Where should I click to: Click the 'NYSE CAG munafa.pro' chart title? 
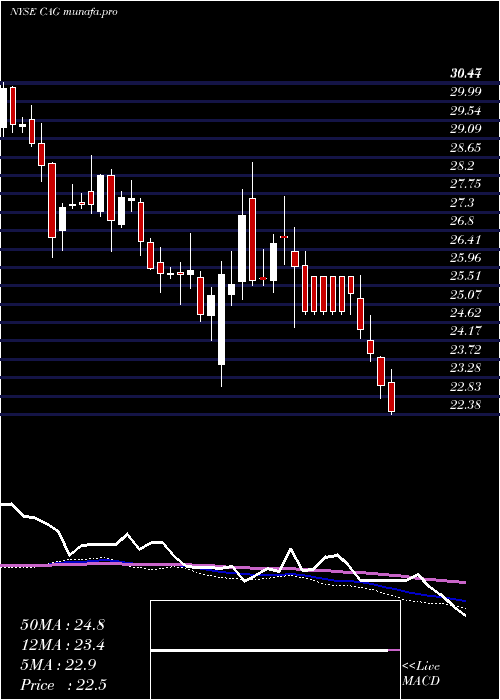coord(63,12)
